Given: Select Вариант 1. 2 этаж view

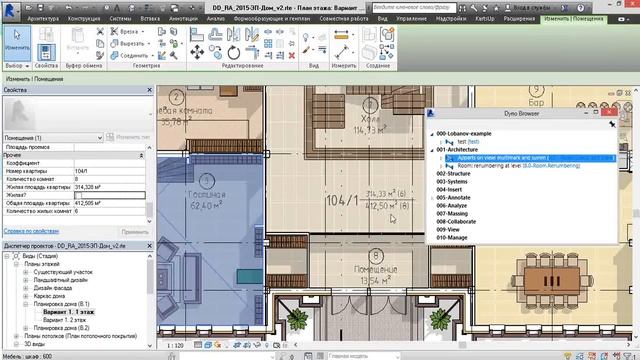Looking at the screenshot, I should click(64, 320).
